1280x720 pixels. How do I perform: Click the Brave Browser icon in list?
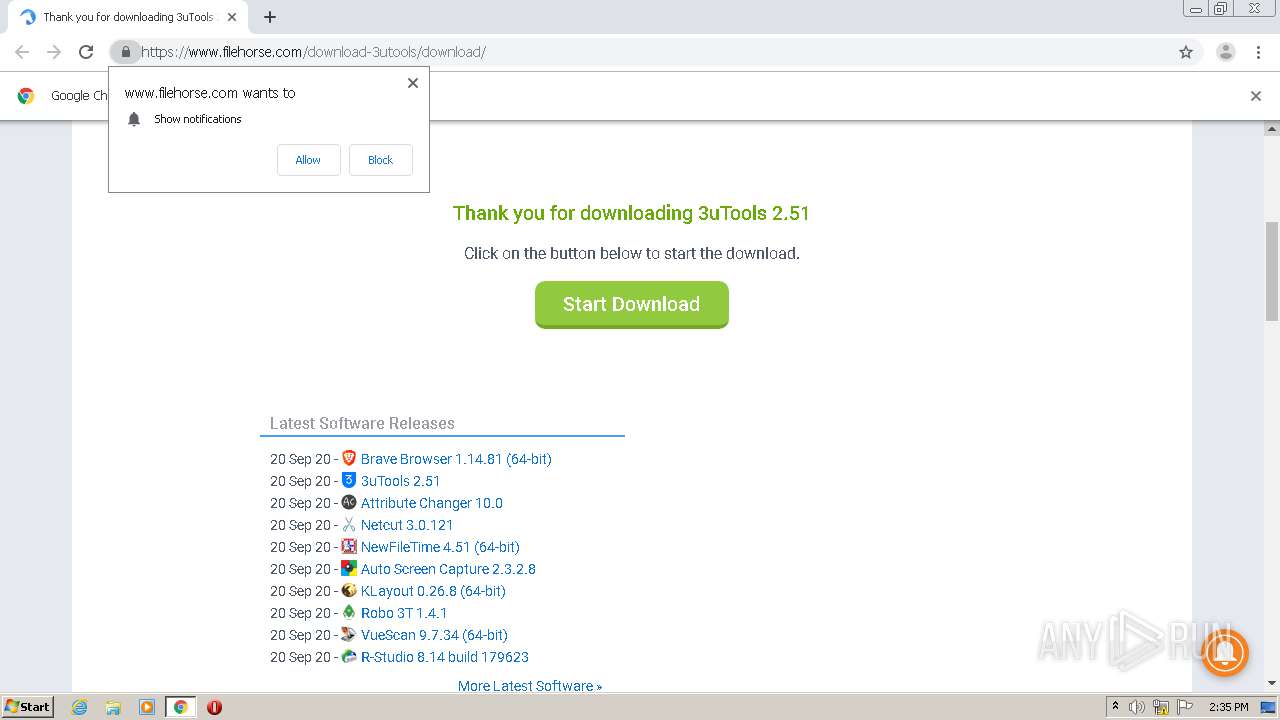point(349,458)
